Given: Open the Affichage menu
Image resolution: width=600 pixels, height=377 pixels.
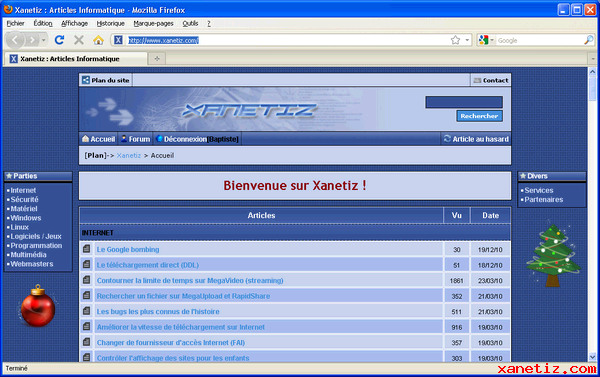Looking at the screenshot, I should point(75,23).
